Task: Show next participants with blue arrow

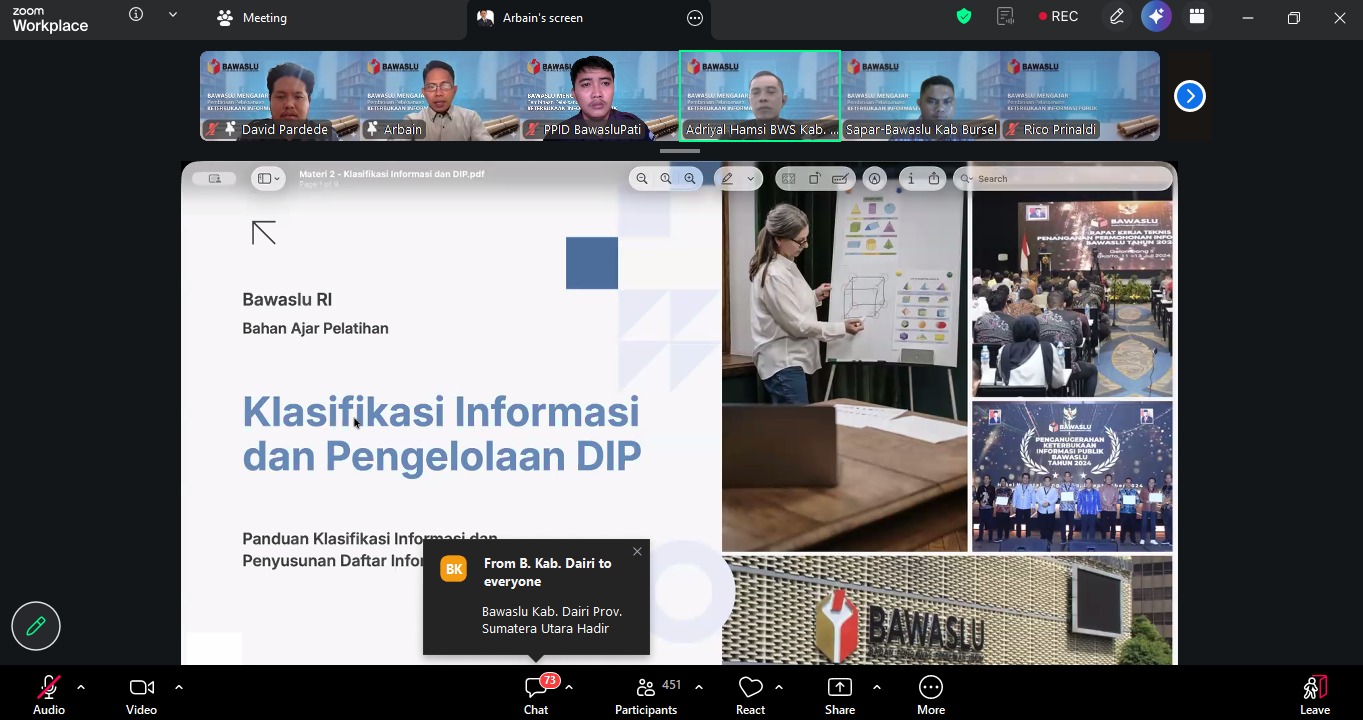Action: pos(1189,96)
